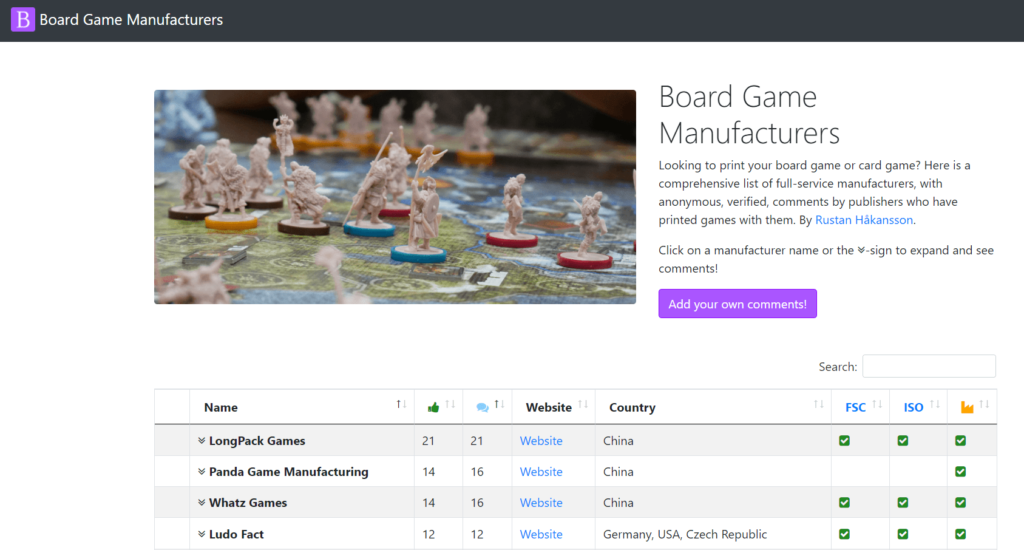1024x550 pixels.
Task: Open the LongPack Games Website link
Action: (x=541, y=441)
